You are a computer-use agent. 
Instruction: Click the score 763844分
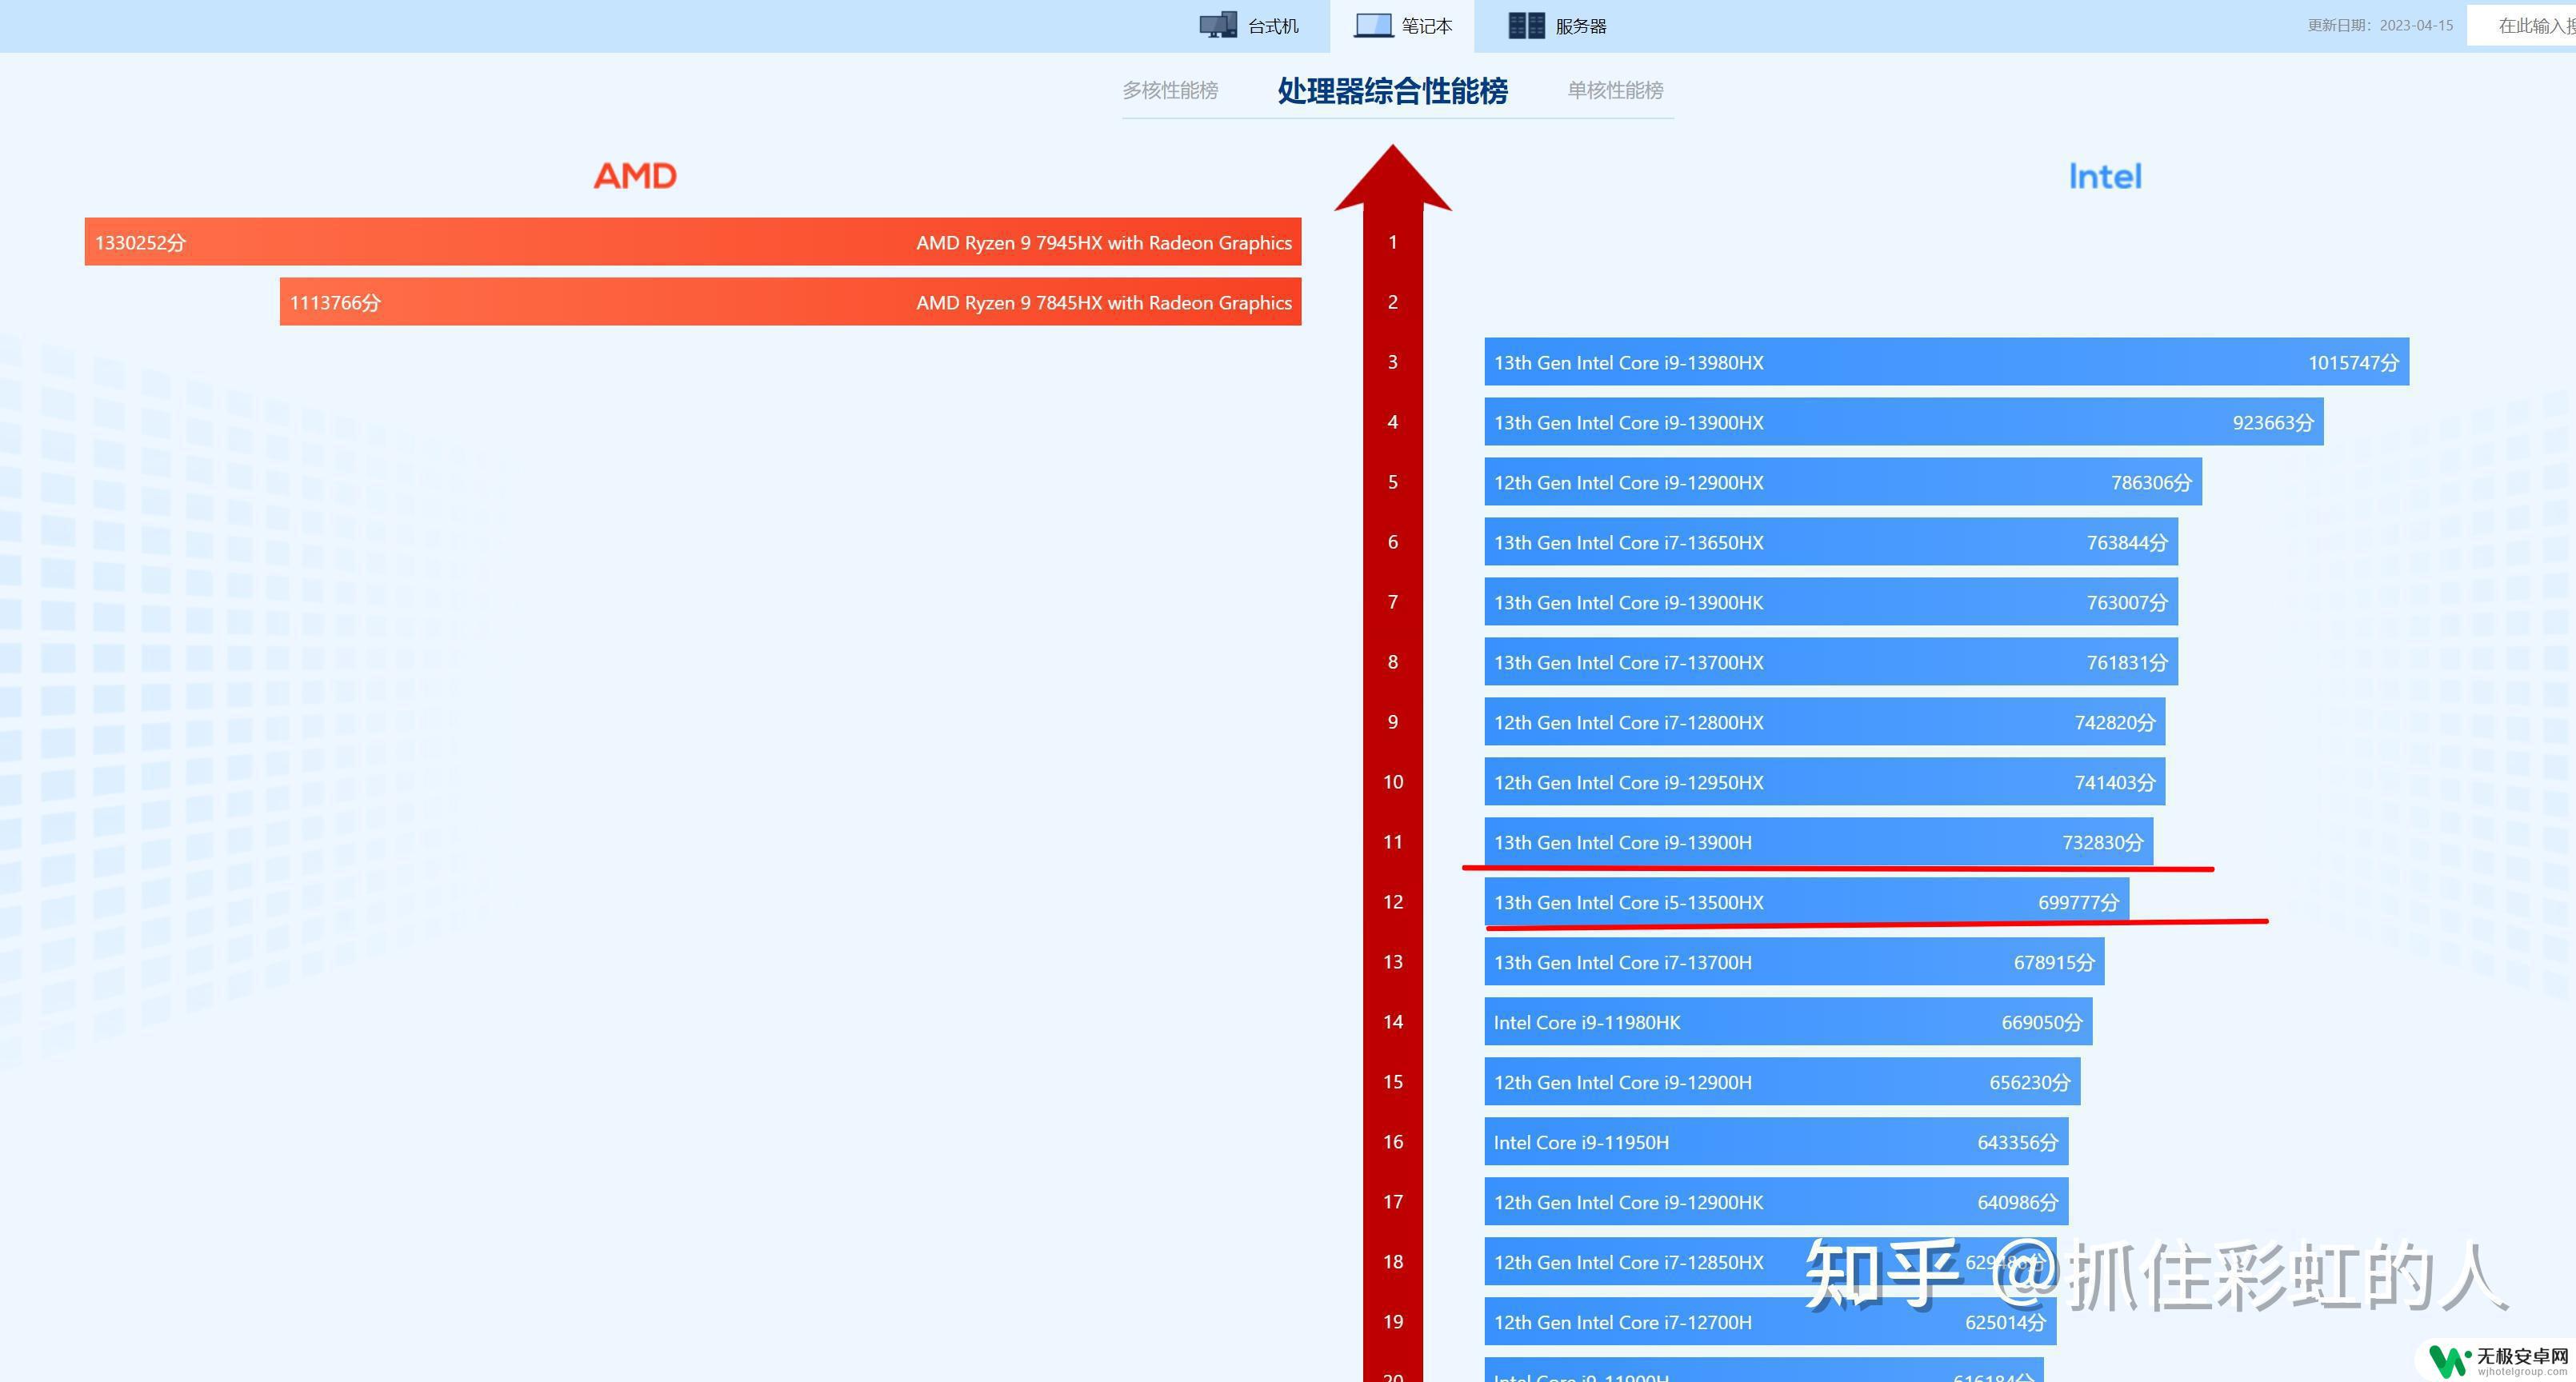pos(2127,543)
